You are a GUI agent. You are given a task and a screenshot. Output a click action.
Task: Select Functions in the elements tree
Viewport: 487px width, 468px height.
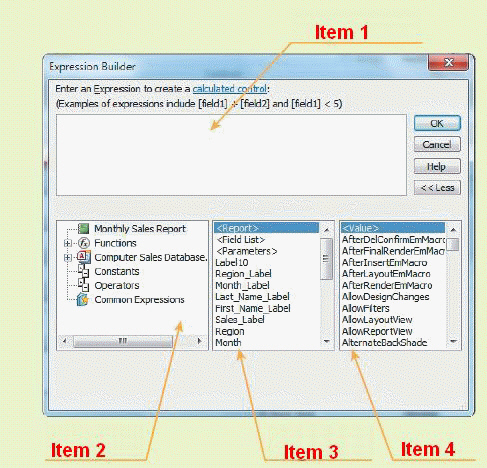(115, 243)
